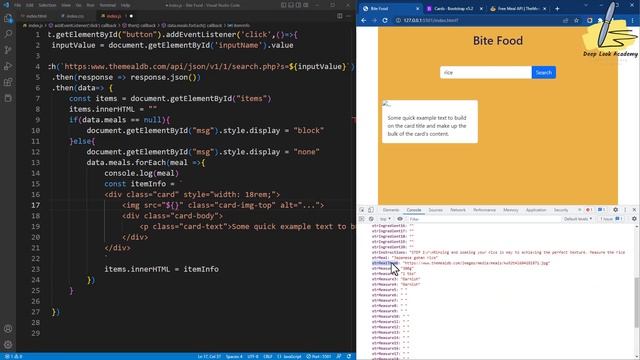Click the red error count badge in DevTools
Screen dimensions: 640x360
click(589, 210)
